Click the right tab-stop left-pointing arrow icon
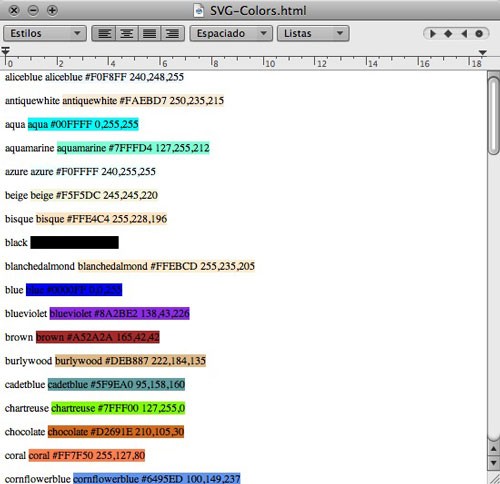Image resolution: width=500 pixels, height=484 pixels. 464,34
